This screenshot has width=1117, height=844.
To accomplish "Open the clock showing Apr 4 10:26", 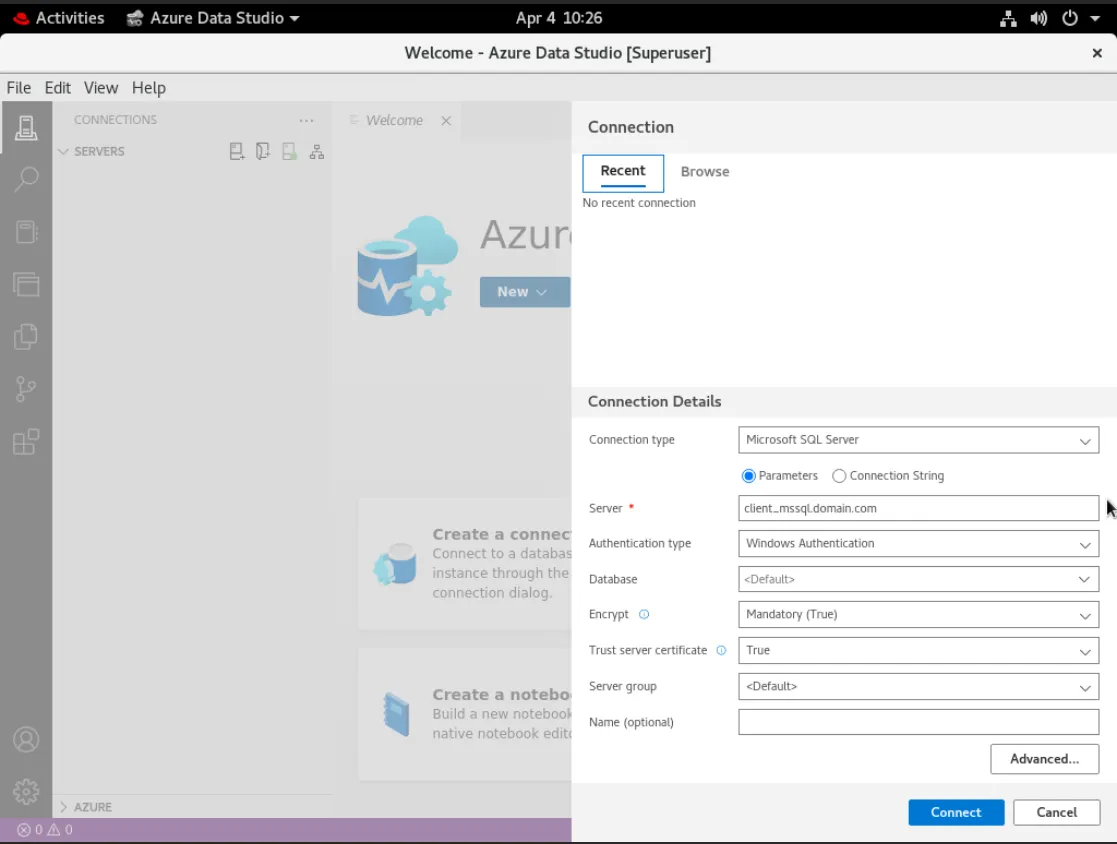I will [x=559, y=19].
